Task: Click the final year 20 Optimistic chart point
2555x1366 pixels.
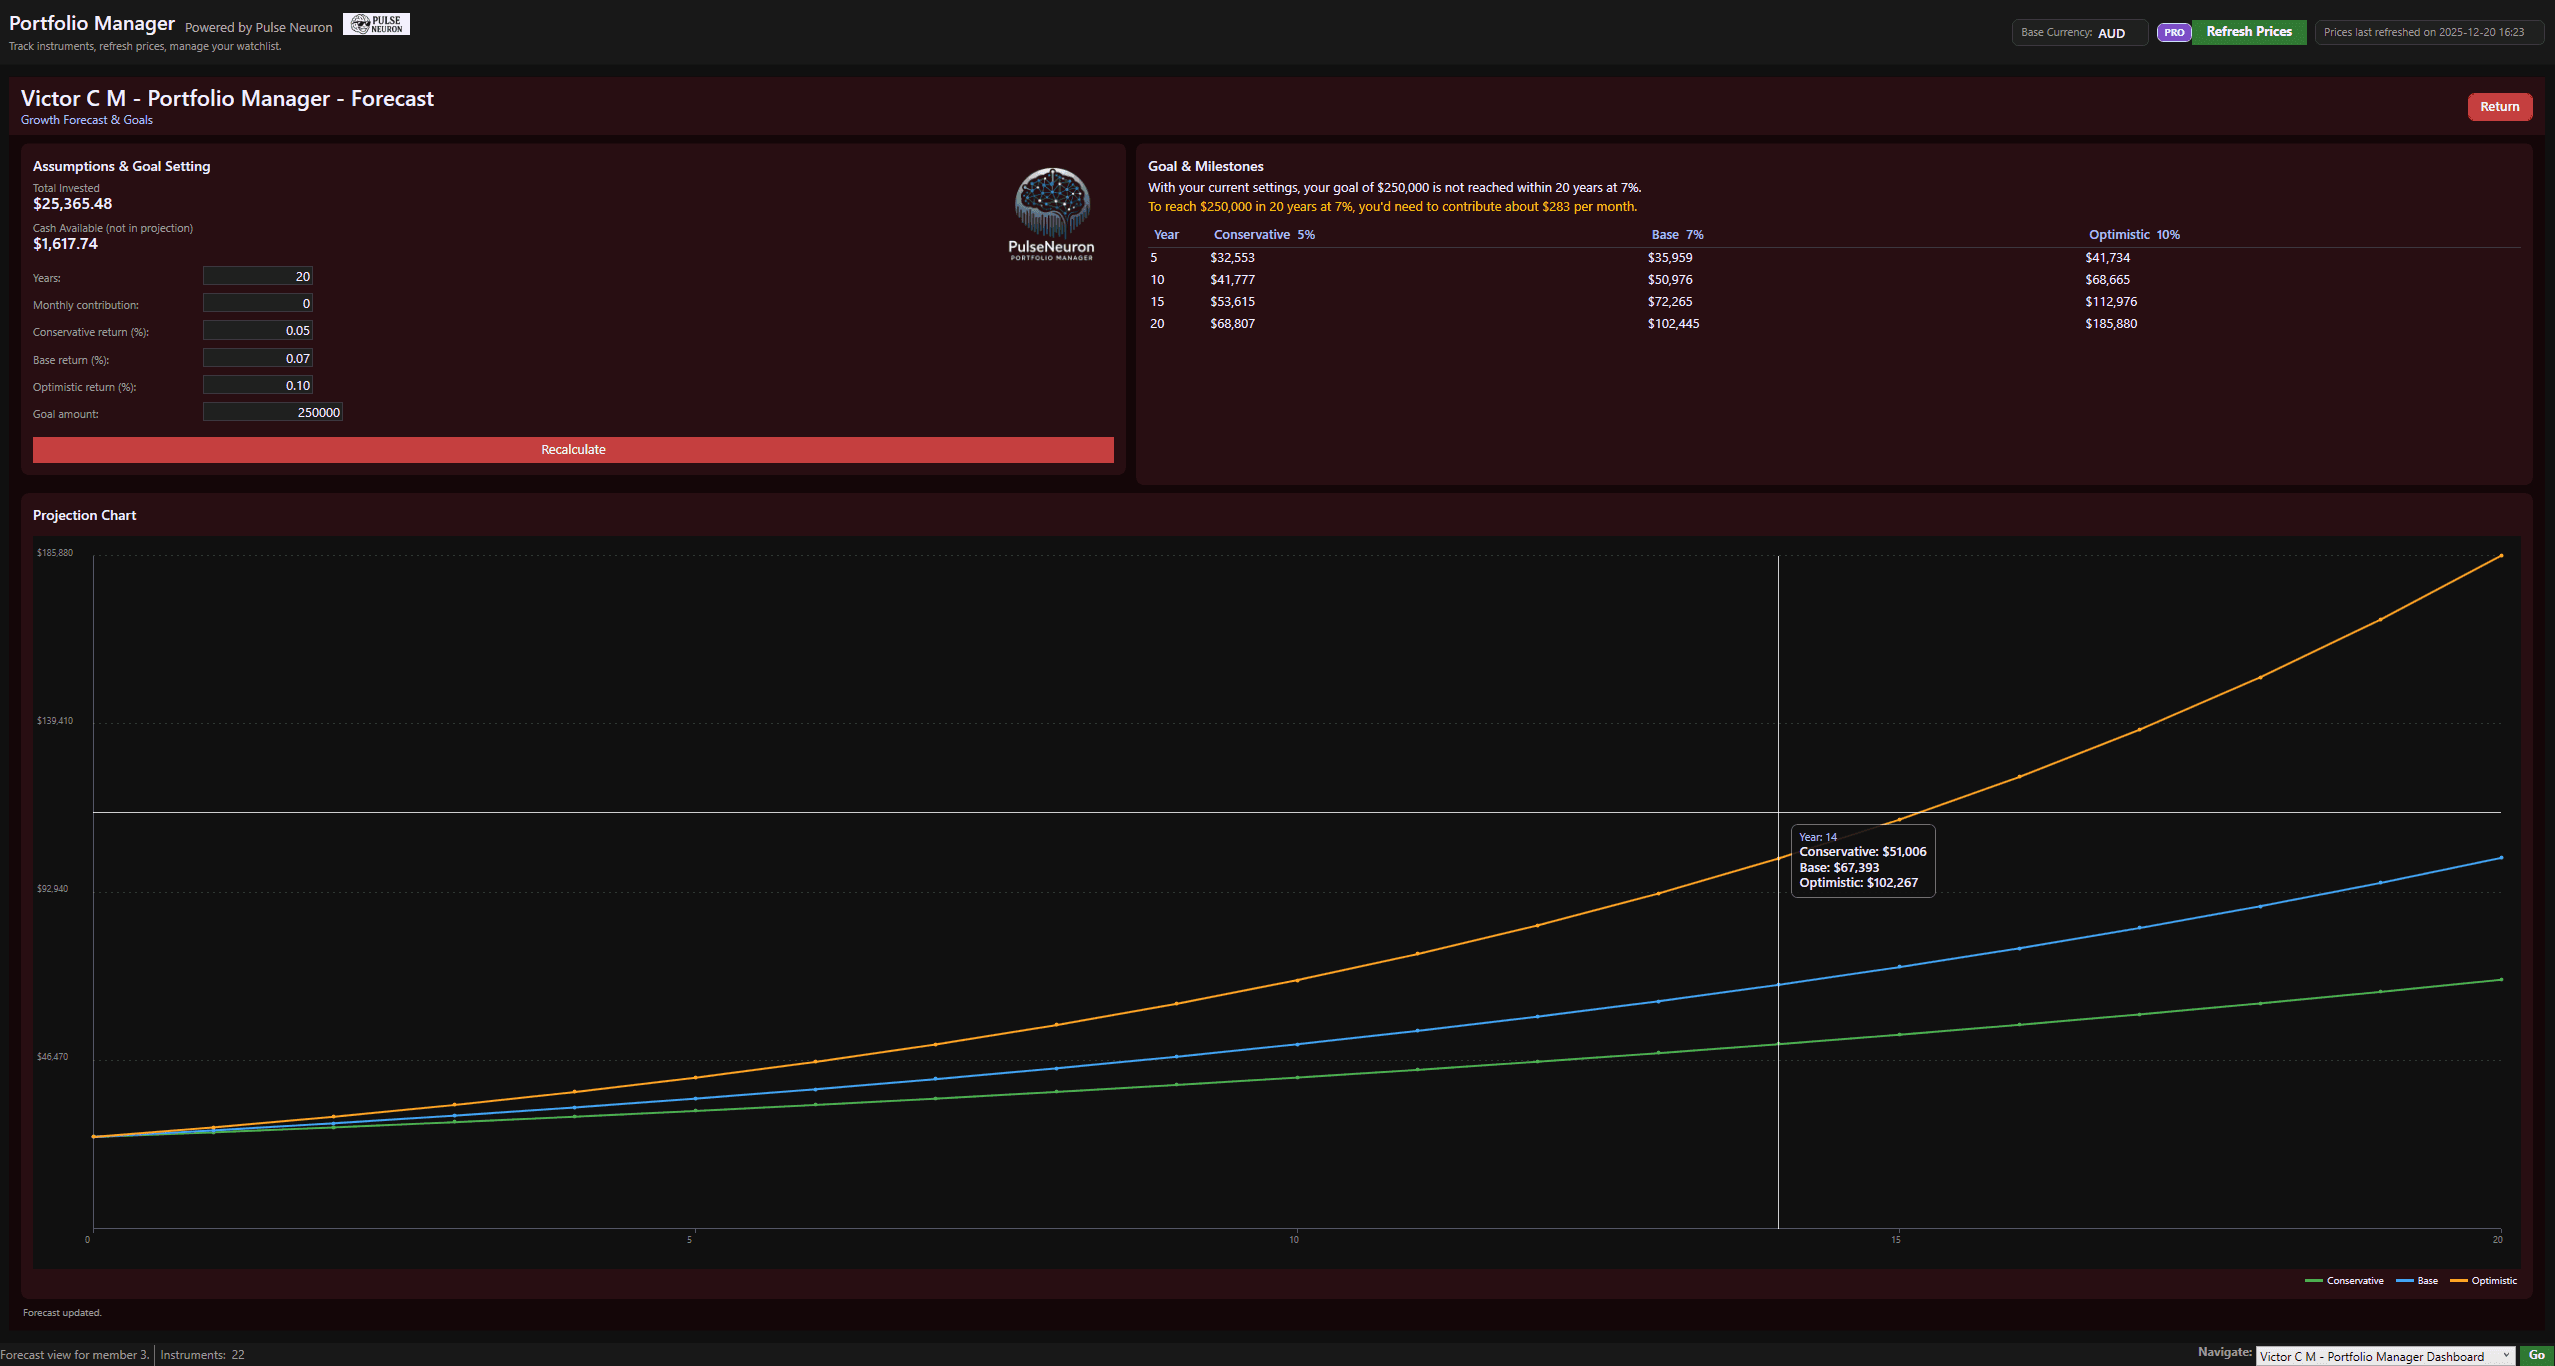Action: point(2500,556)
